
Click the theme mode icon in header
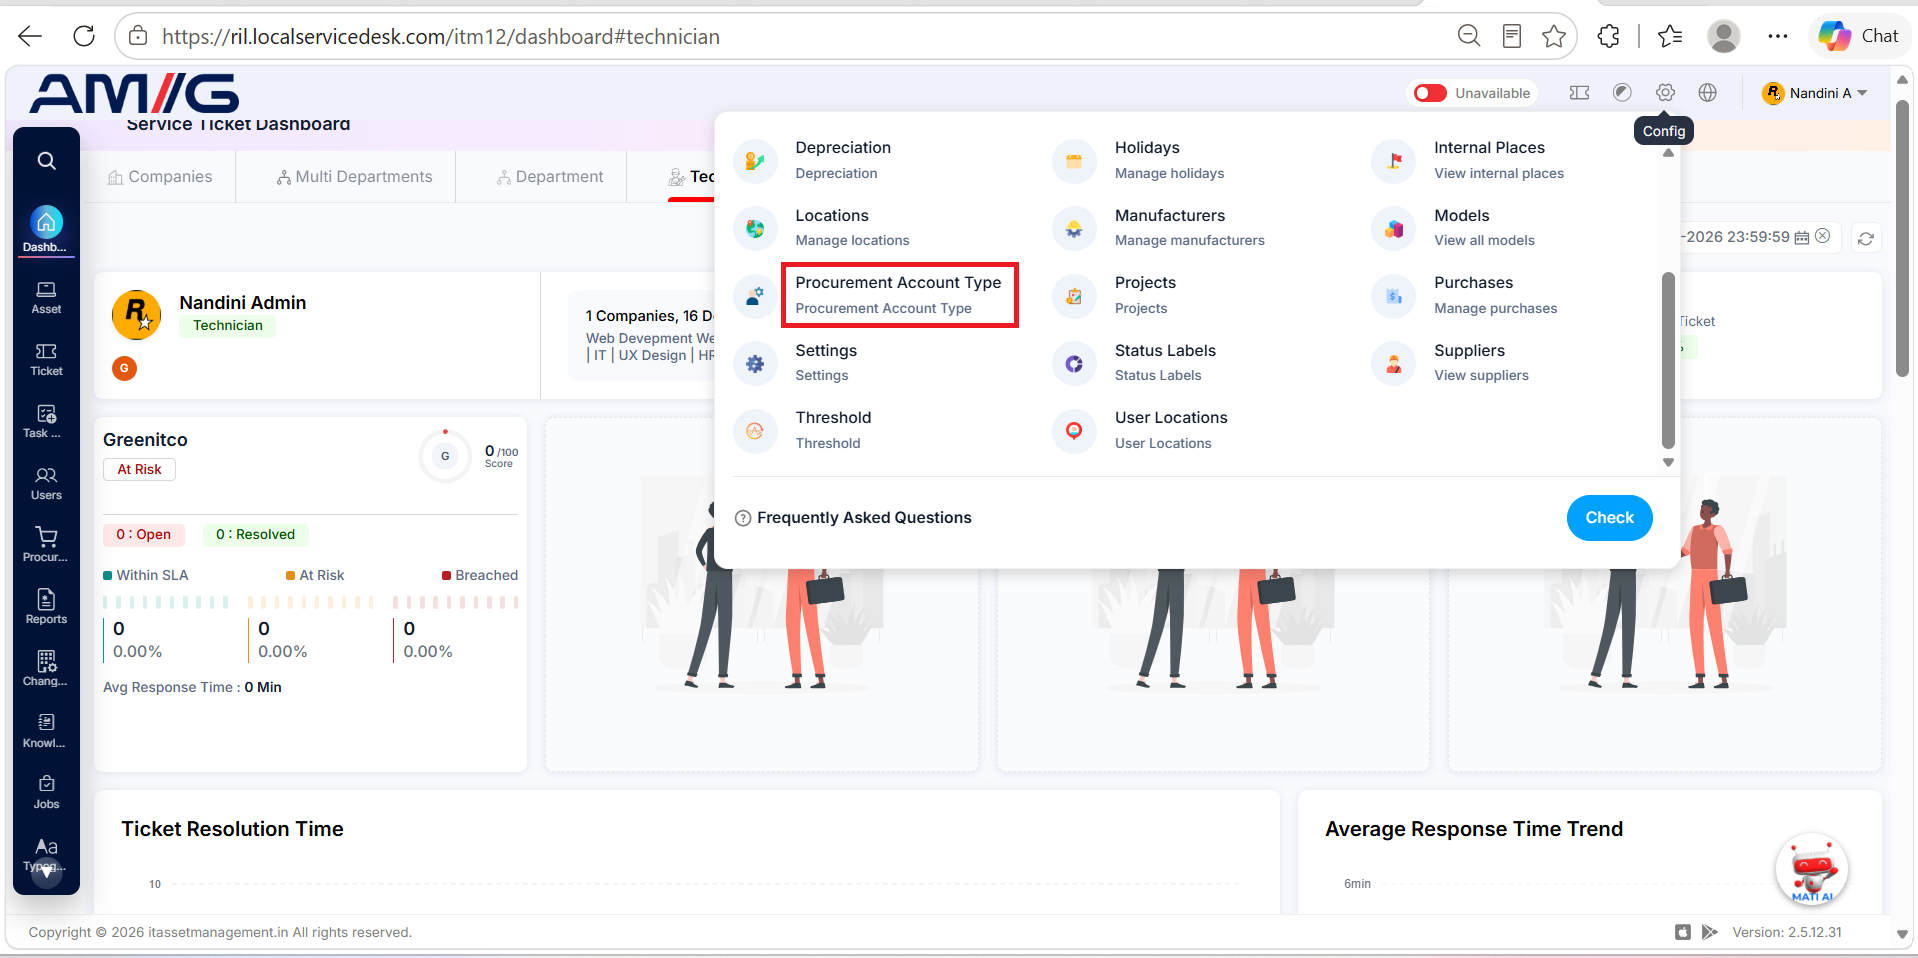tap(1622, 92)
